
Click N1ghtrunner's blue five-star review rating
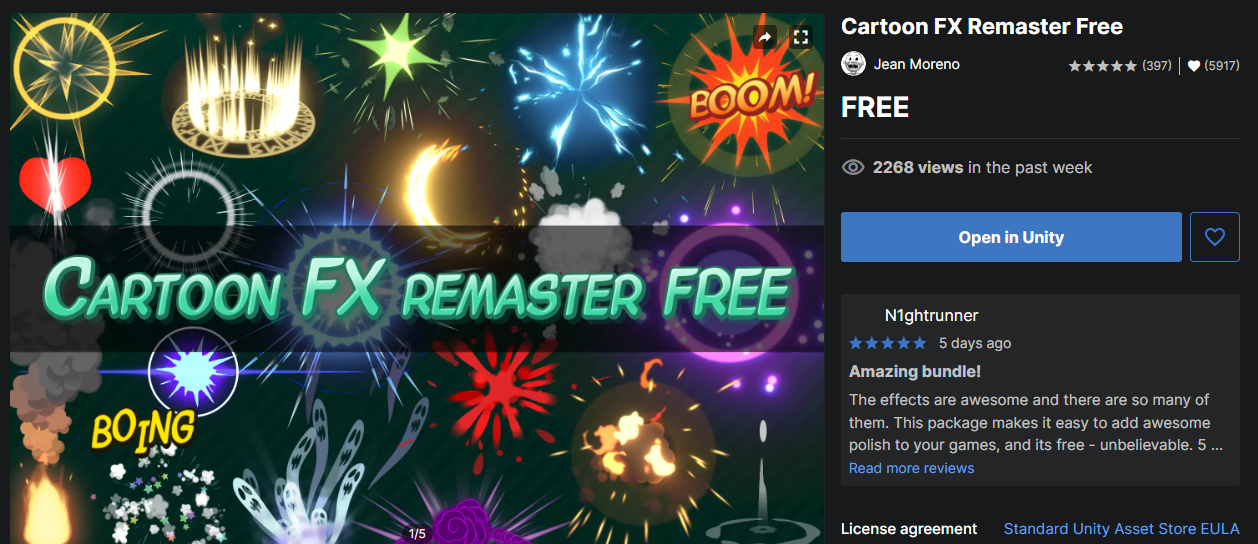click(888, 343)
